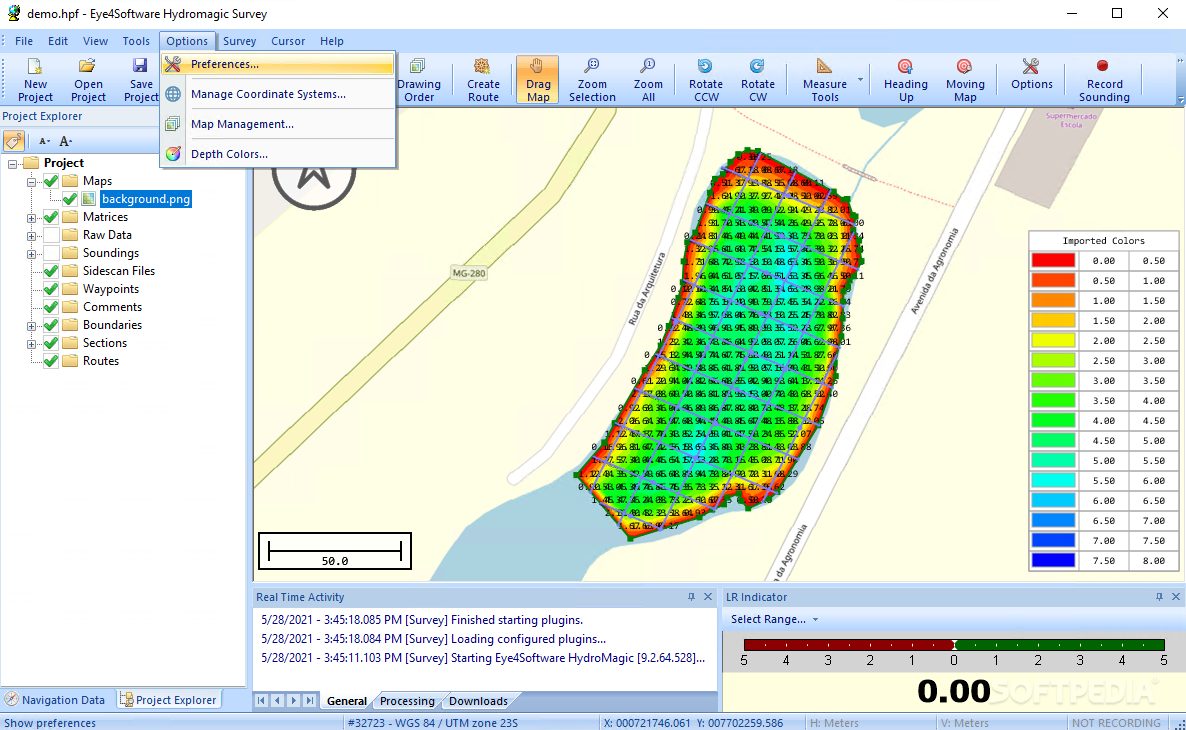Jump to the first tab using the arrow
Image resolution: width=1186 pixels, height=730 pixels.
click(x=261, y=700)
